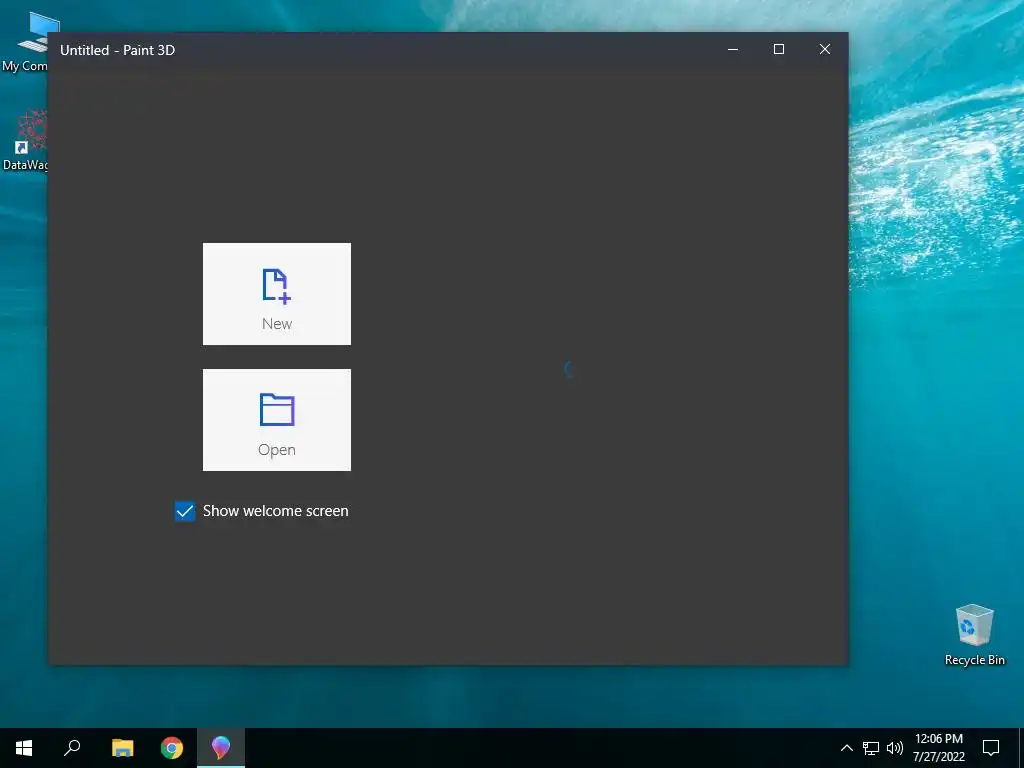The height and width of the screenshot is (768, 1024).
Task: Open an existing file in Paint 3D
Action: pyautogui.click(x=276, y=420)
